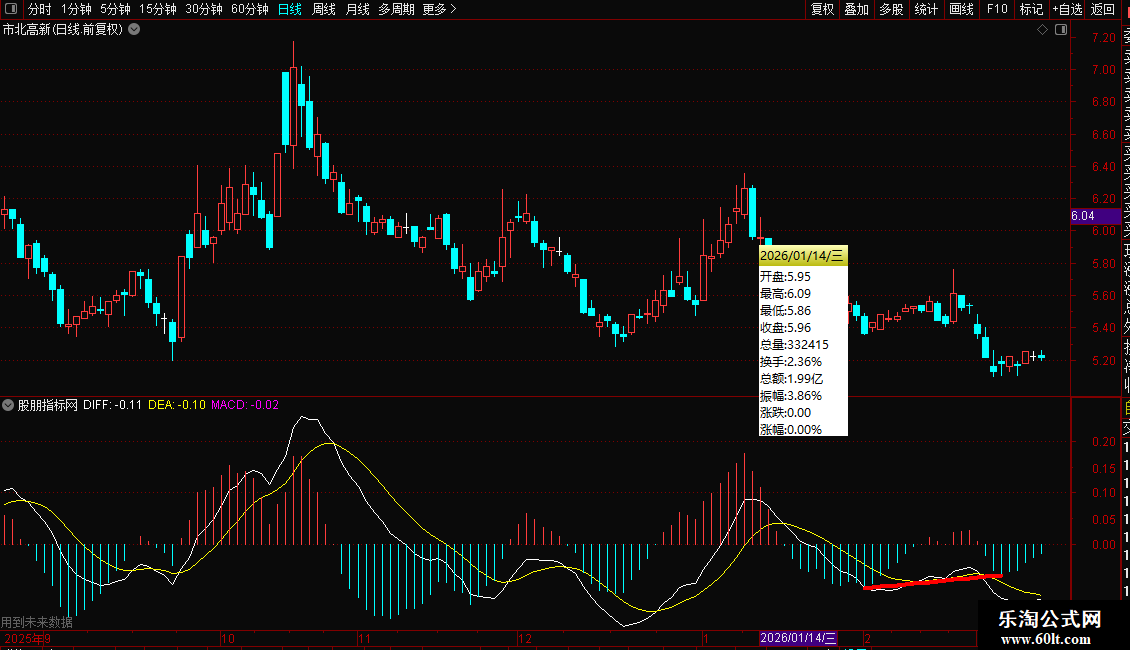Viewport: 1130px width, 650px height.
Task: Add stock via +自选 button
Action: tap(1067, 9)
